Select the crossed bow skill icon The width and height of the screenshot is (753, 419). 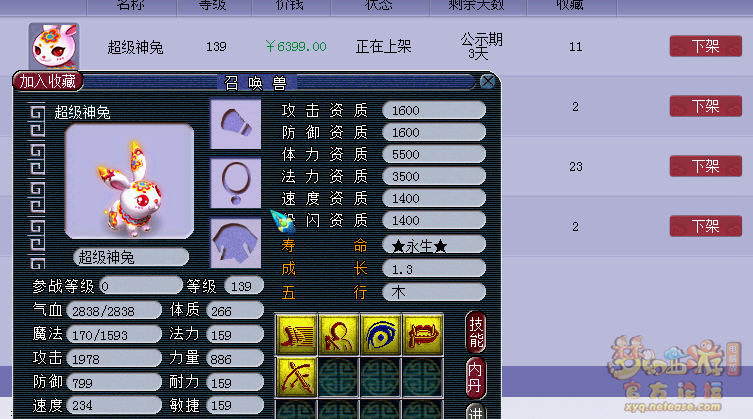297,377
